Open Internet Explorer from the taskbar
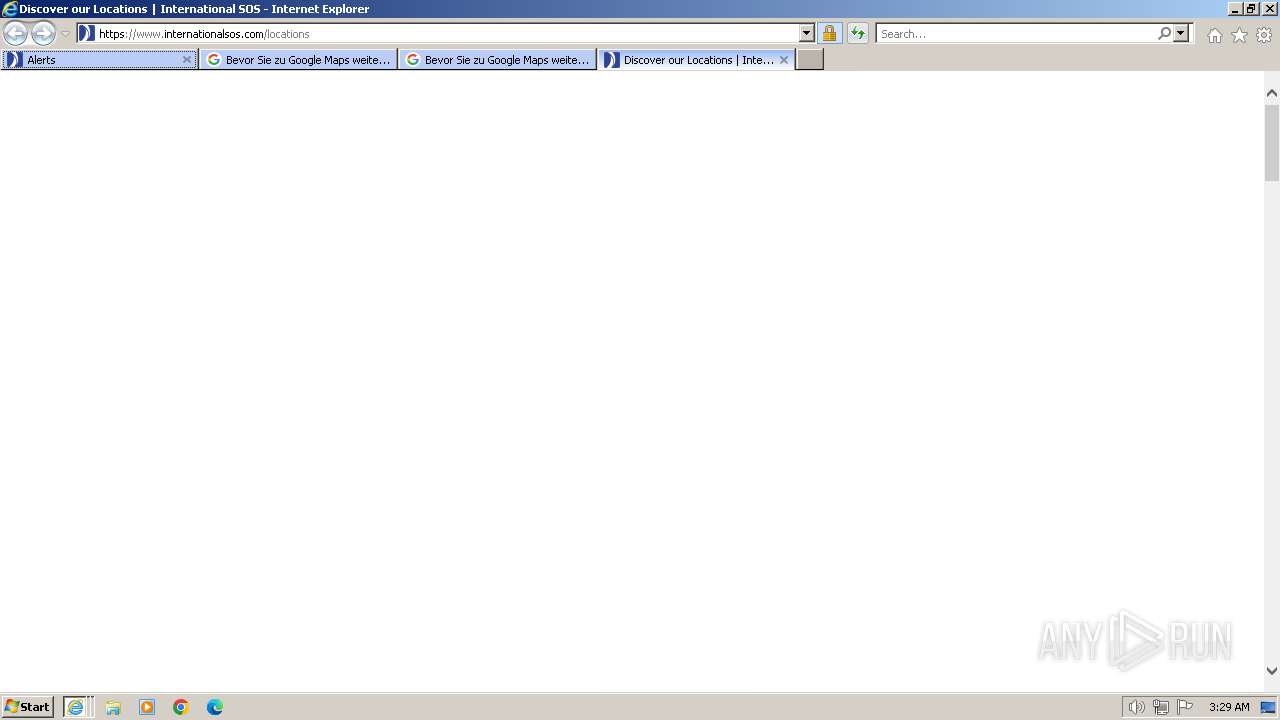1280x720 pixels. [77, 707]
